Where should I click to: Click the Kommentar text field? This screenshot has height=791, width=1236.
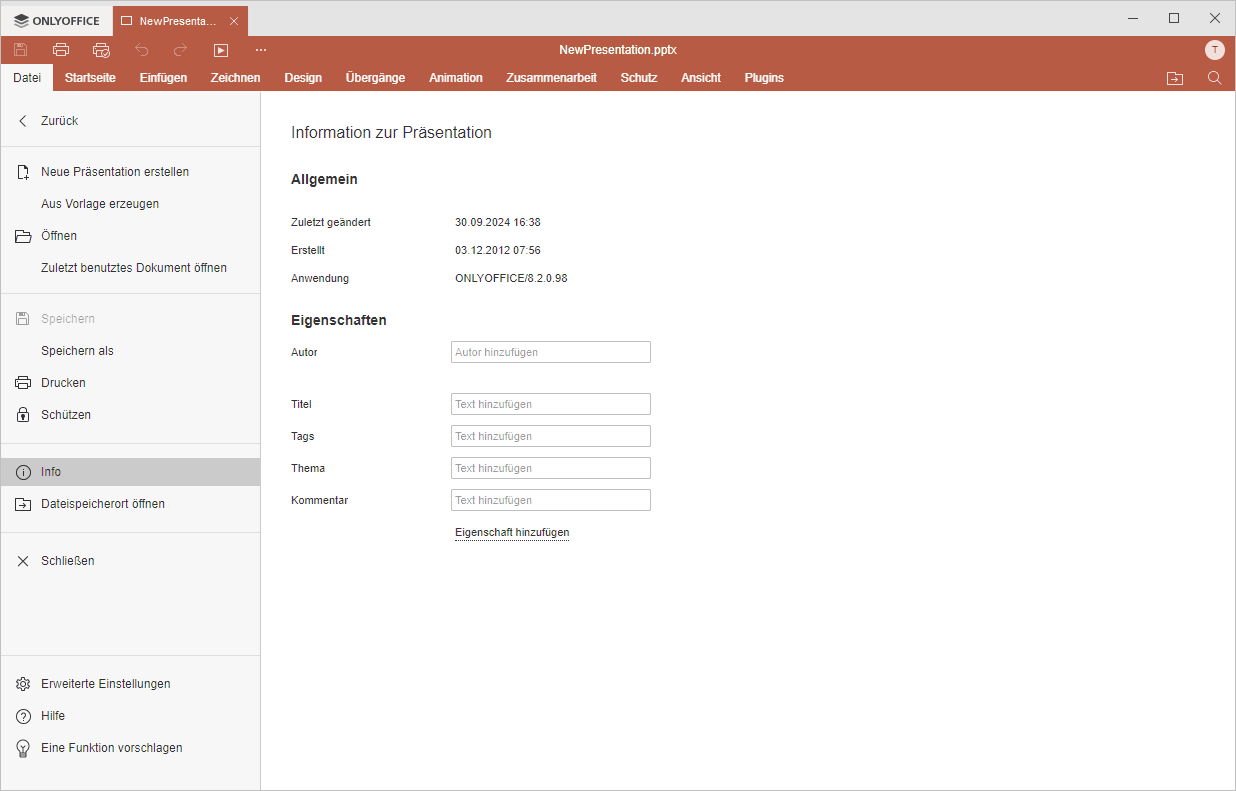coord(550,500)
